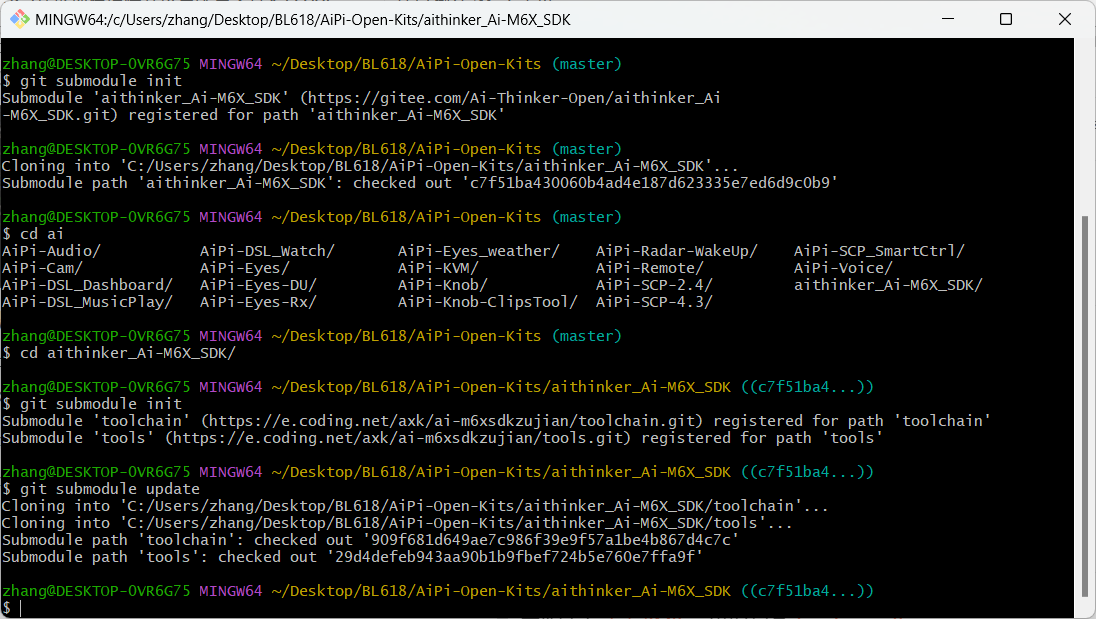Click the AiPi-Voice/ directory name
The height and width of the screenshot is (619, 1096).
(843, 268)
